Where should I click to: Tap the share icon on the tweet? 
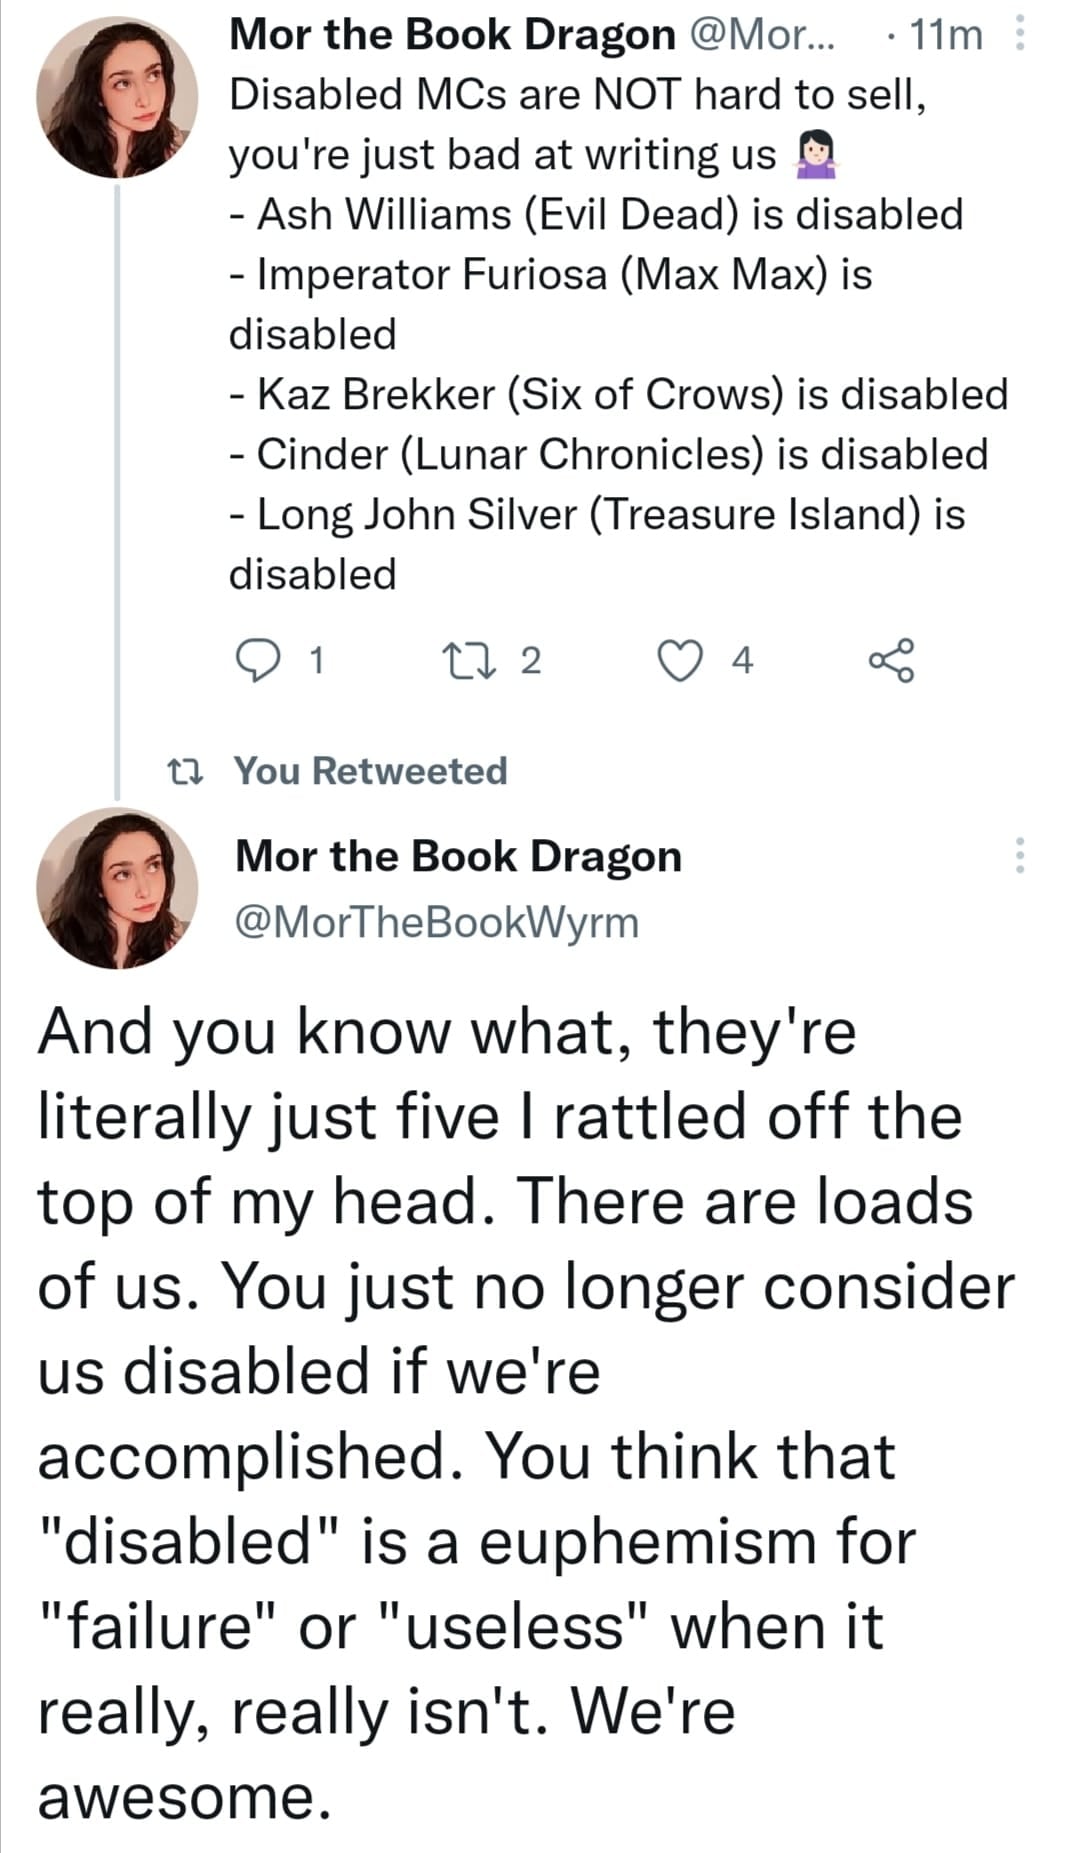(x=890, y=661)
